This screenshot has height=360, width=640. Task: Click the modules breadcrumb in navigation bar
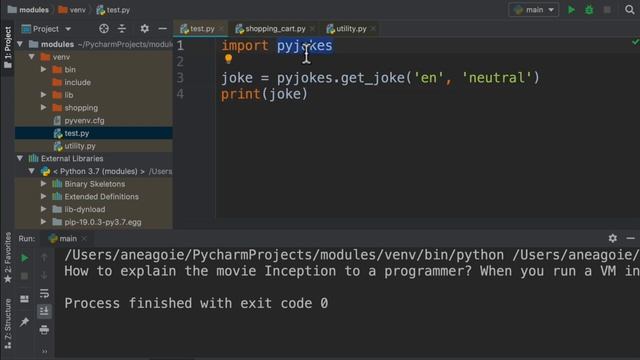(x=28, y=10)
